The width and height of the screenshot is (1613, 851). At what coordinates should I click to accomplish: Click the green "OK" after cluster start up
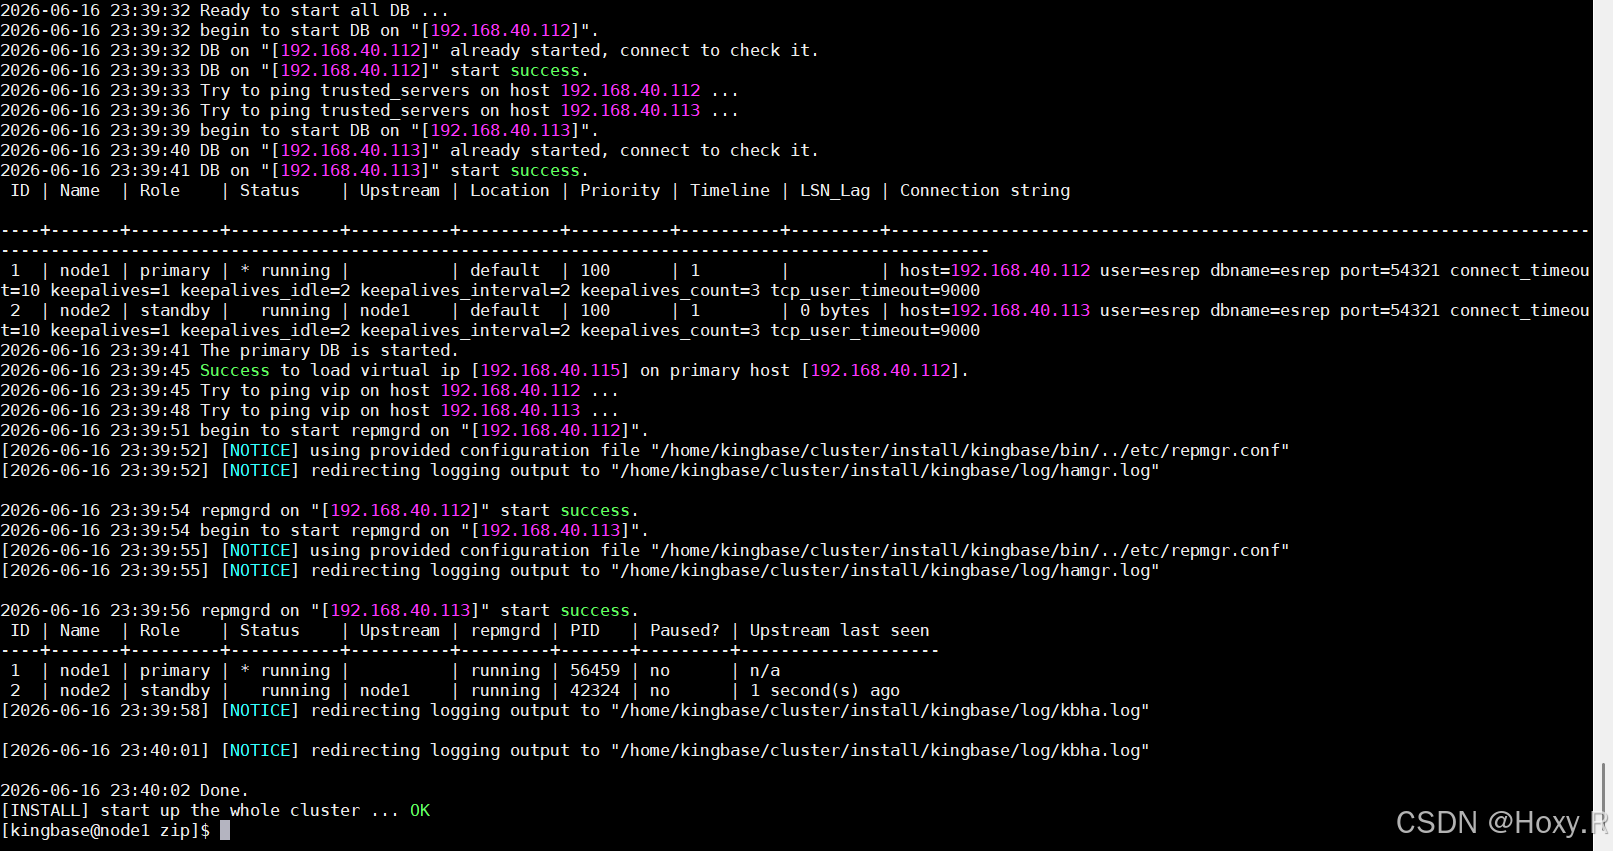click(420, 810)
